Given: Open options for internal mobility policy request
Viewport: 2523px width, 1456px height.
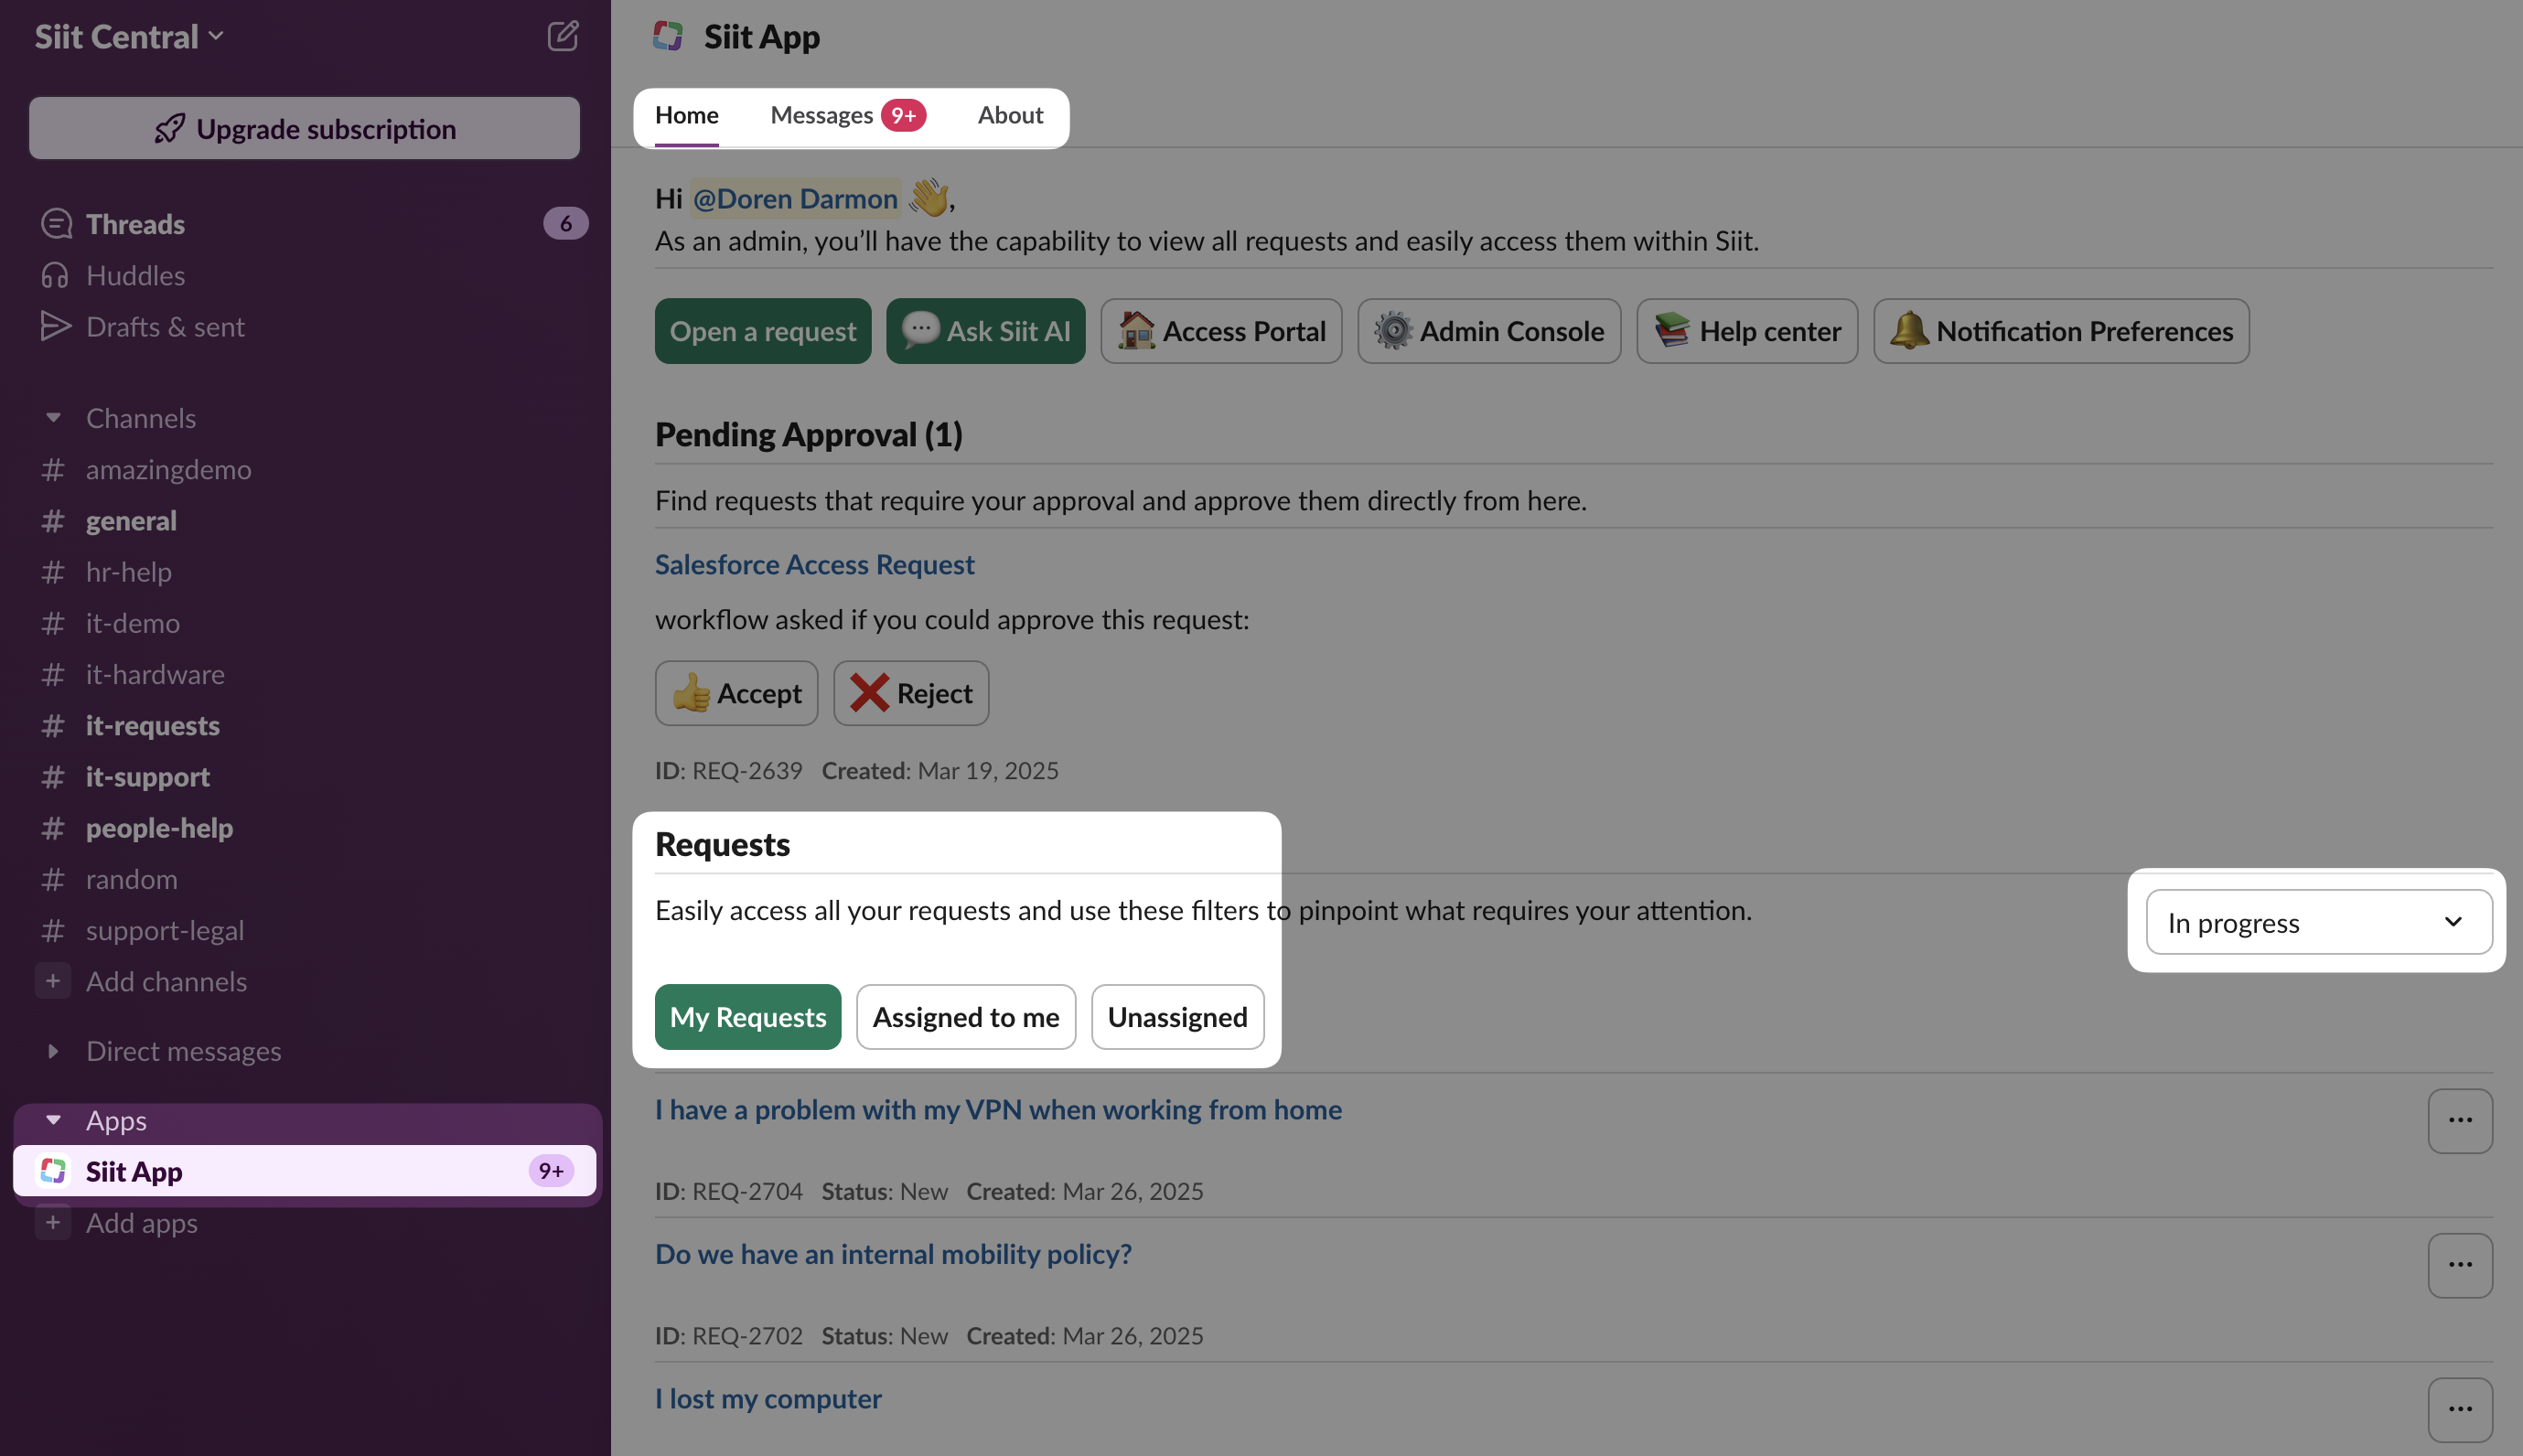Looking at the screenshot, I should 2459,1265.
